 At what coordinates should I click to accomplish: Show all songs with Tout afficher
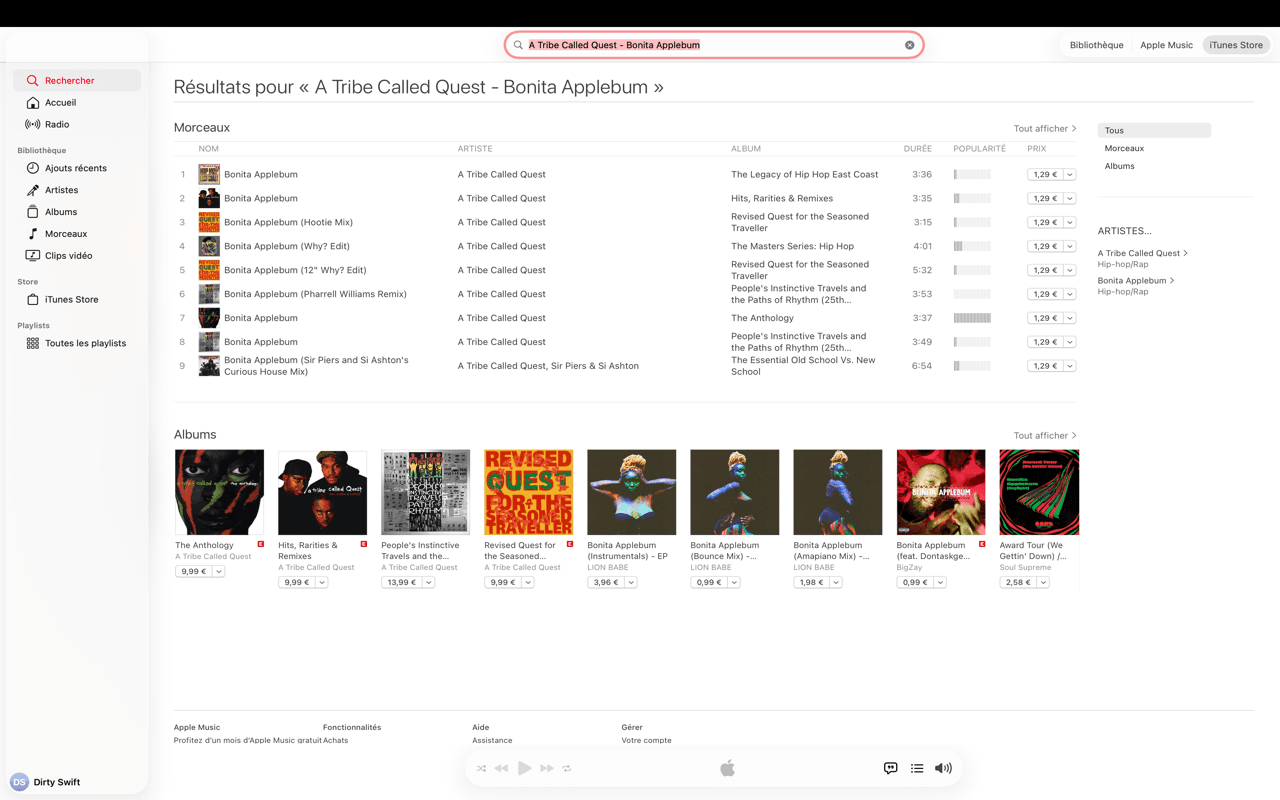click(1045, 128)
